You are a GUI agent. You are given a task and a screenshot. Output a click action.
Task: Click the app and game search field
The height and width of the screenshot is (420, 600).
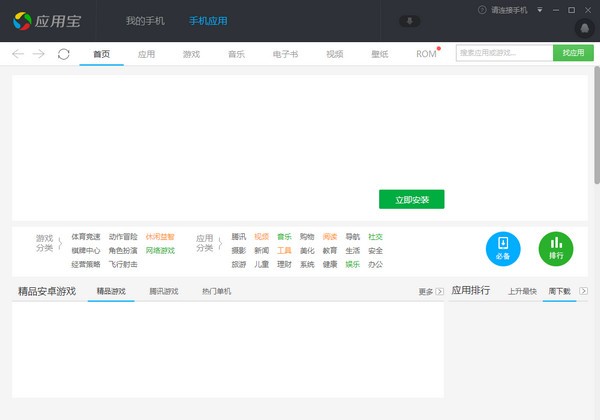tap(504, 52)
